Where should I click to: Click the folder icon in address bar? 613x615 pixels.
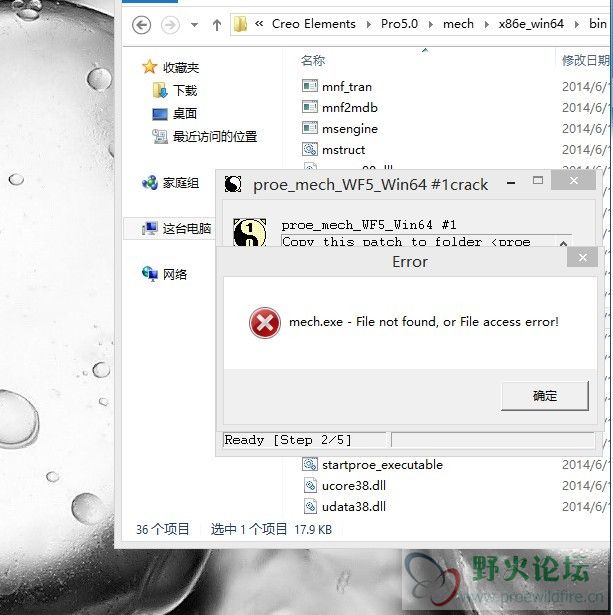[240, 24]
